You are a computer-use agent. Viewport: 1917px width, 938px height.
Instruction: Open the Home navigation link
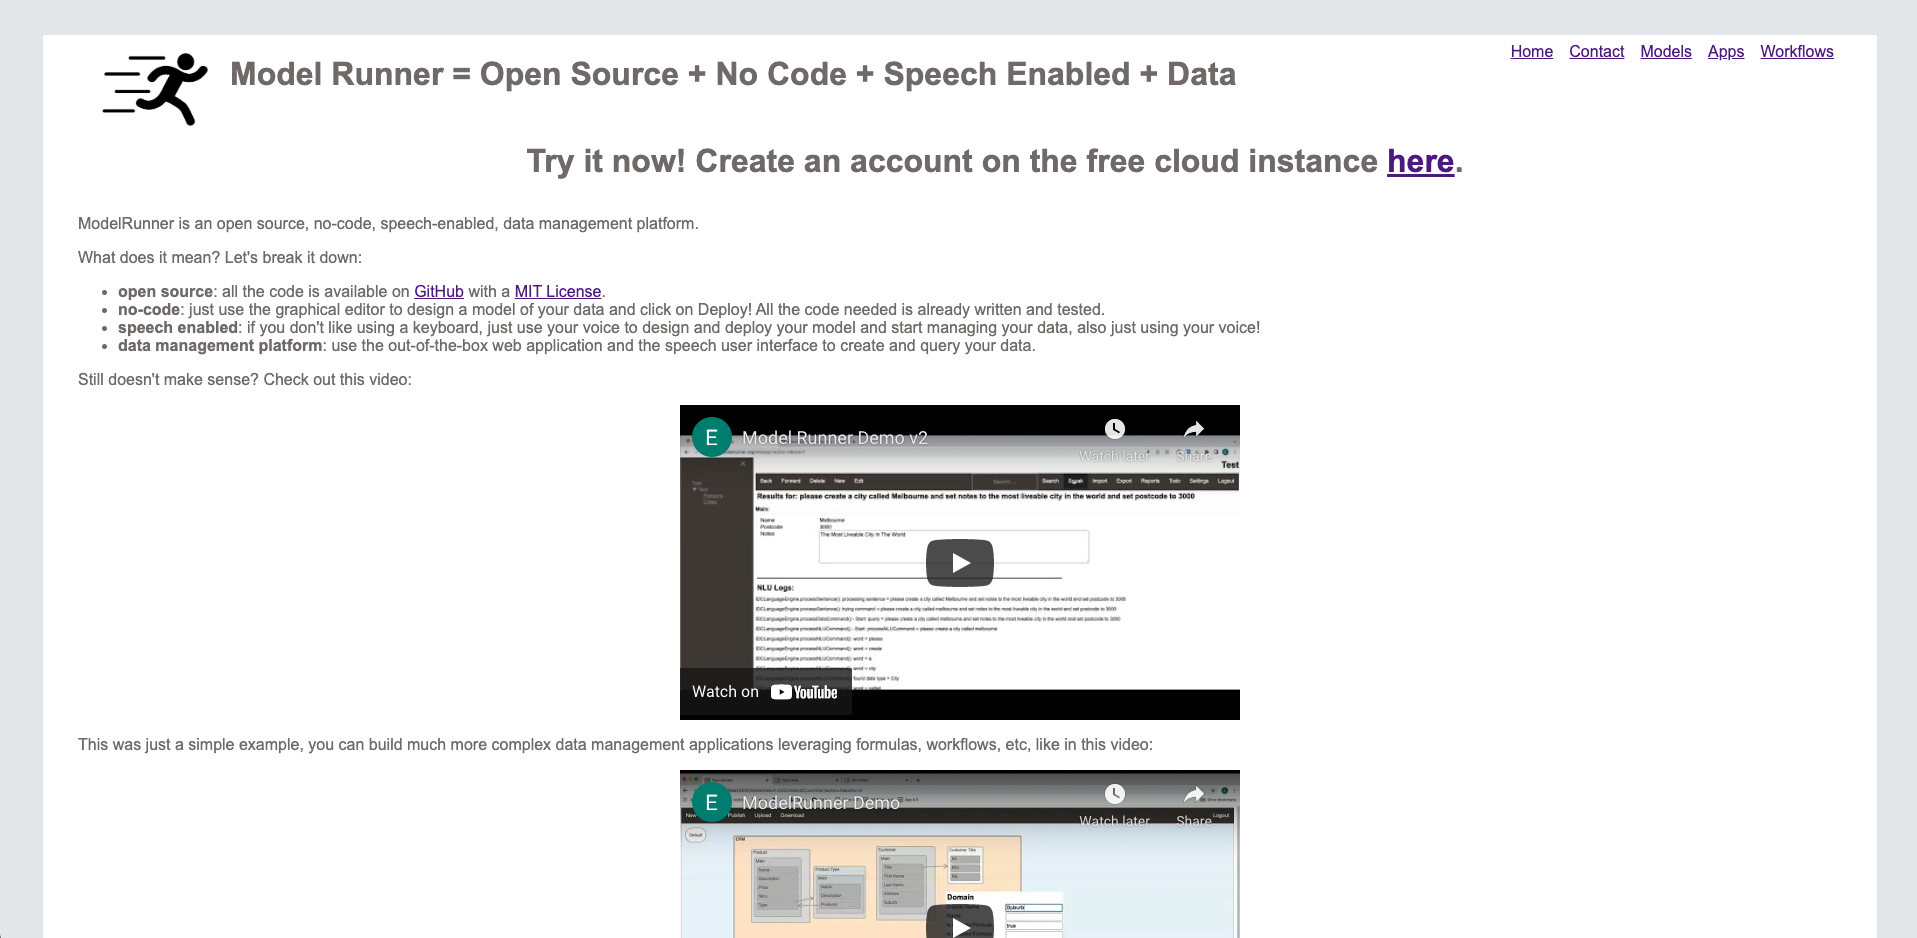1531,52
